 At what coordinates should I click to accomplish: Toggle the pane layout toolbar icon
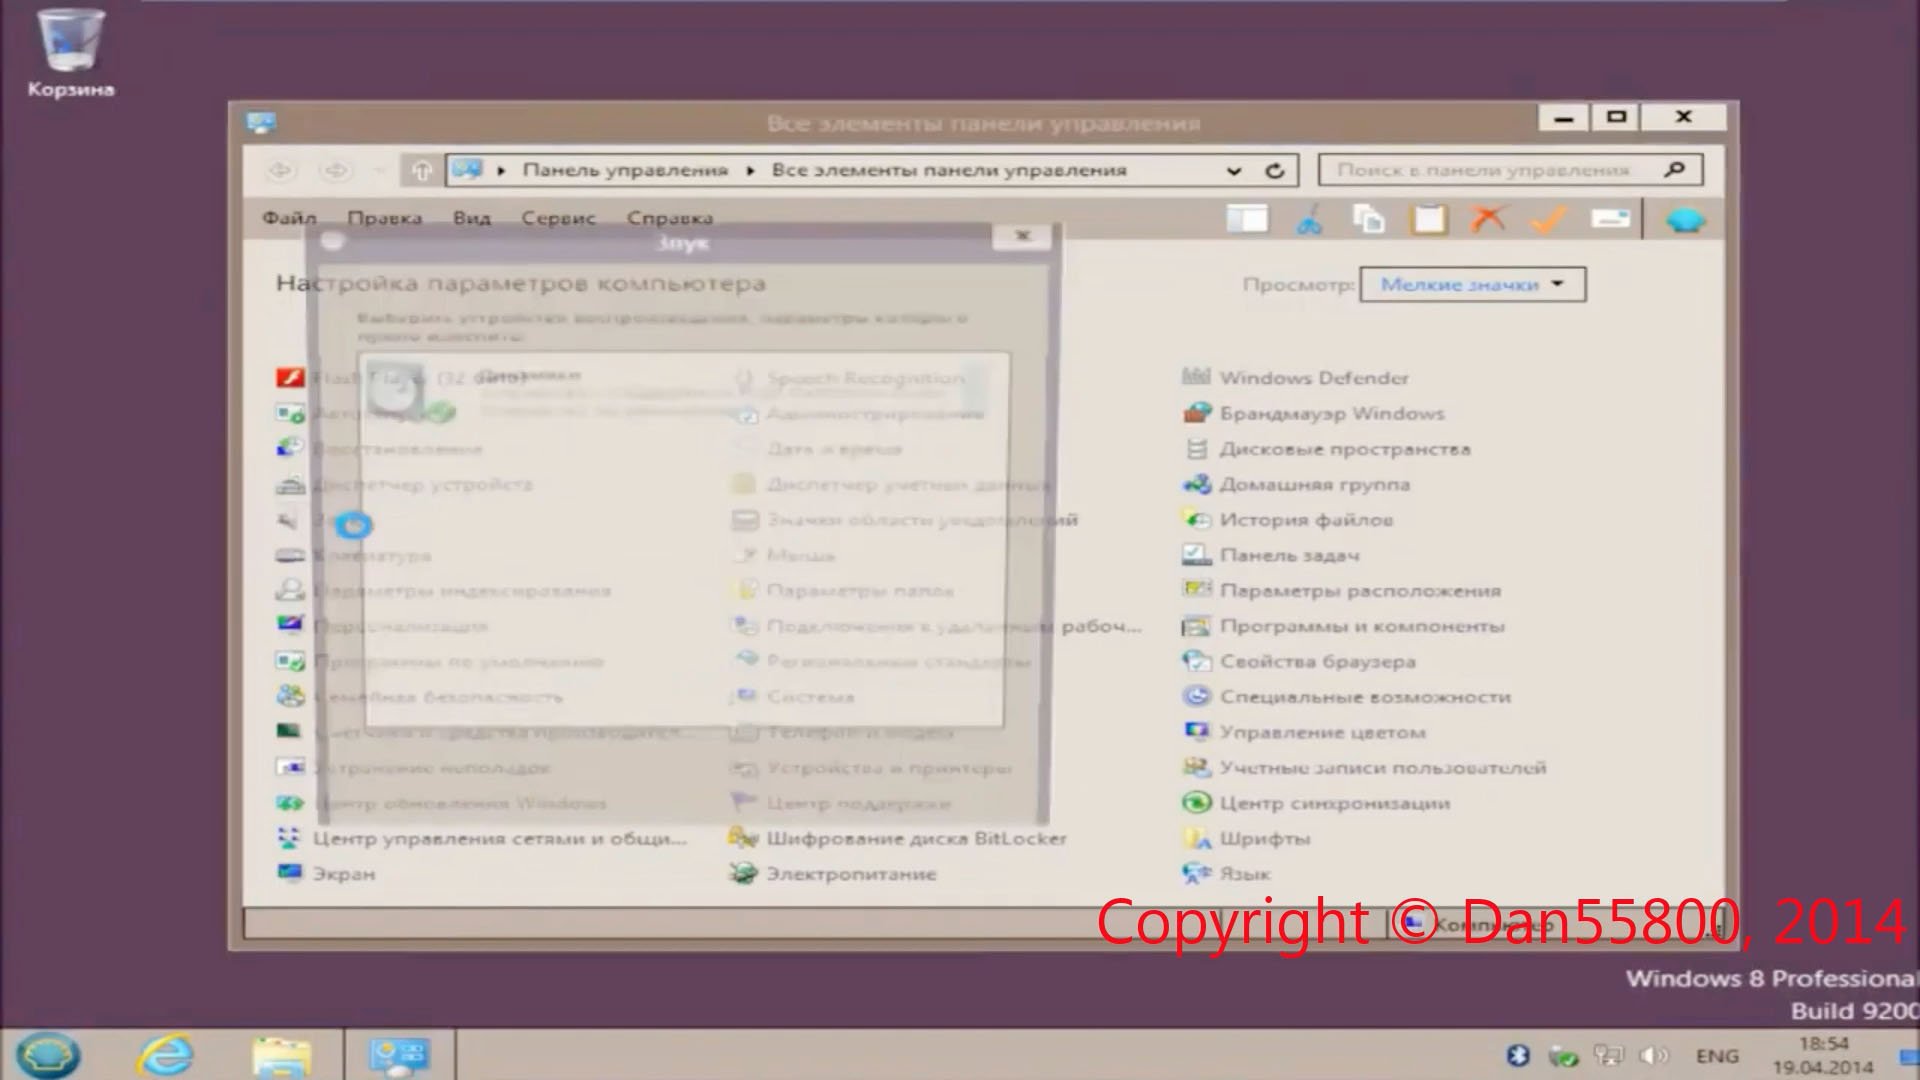click(1247, 219)
